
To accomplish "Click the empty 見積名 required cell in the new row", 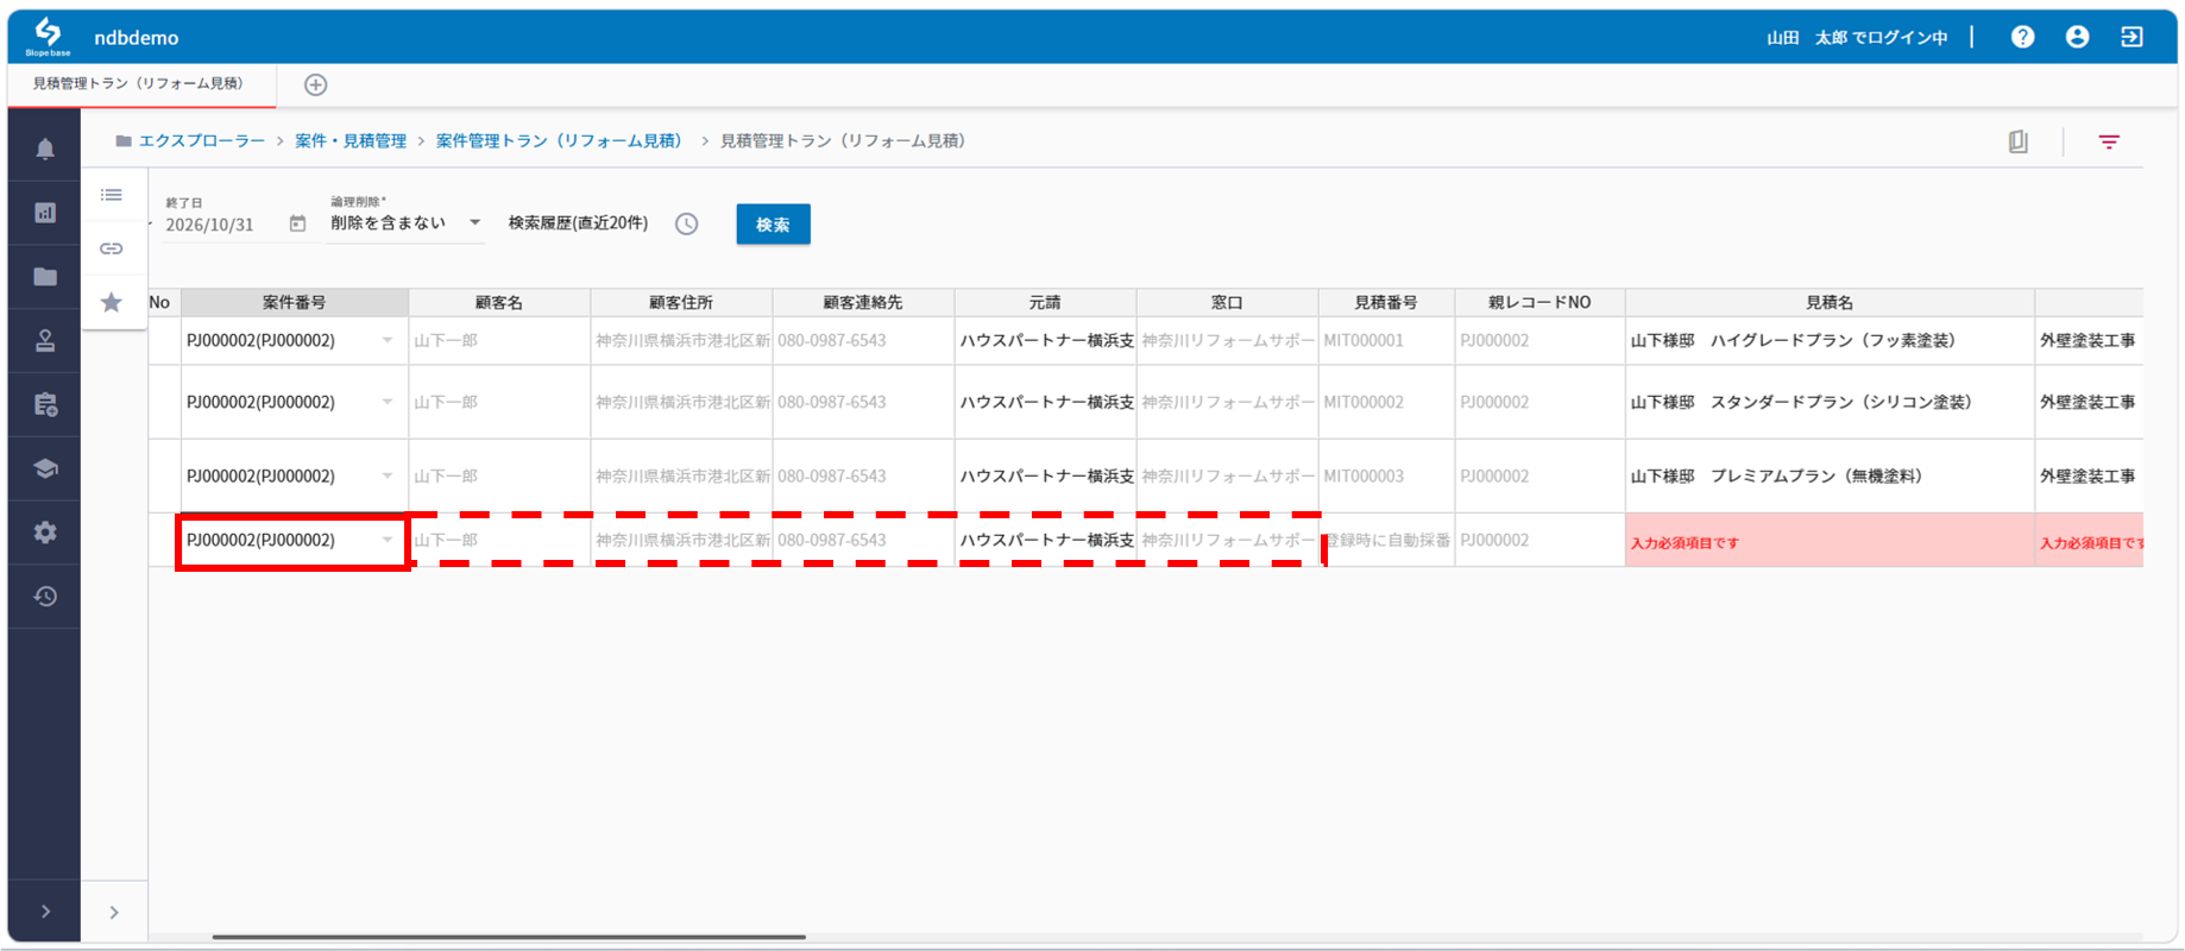I will click(1829, 541).
